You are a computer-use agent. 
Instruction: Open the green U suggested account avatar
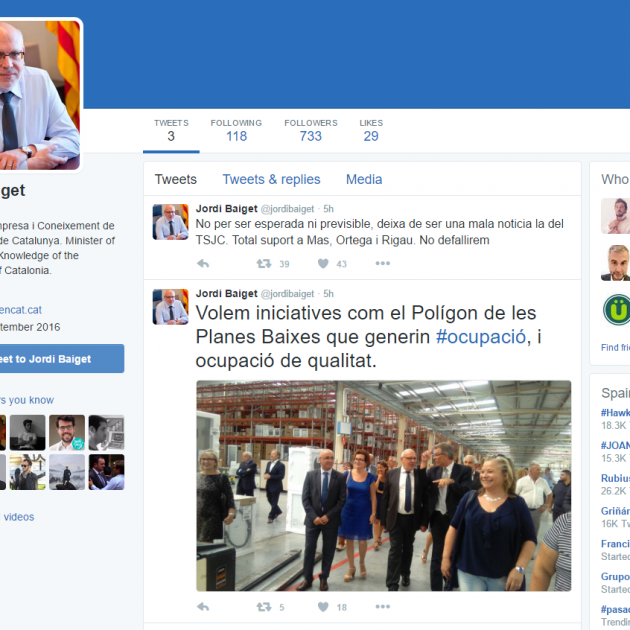point(616,310)
